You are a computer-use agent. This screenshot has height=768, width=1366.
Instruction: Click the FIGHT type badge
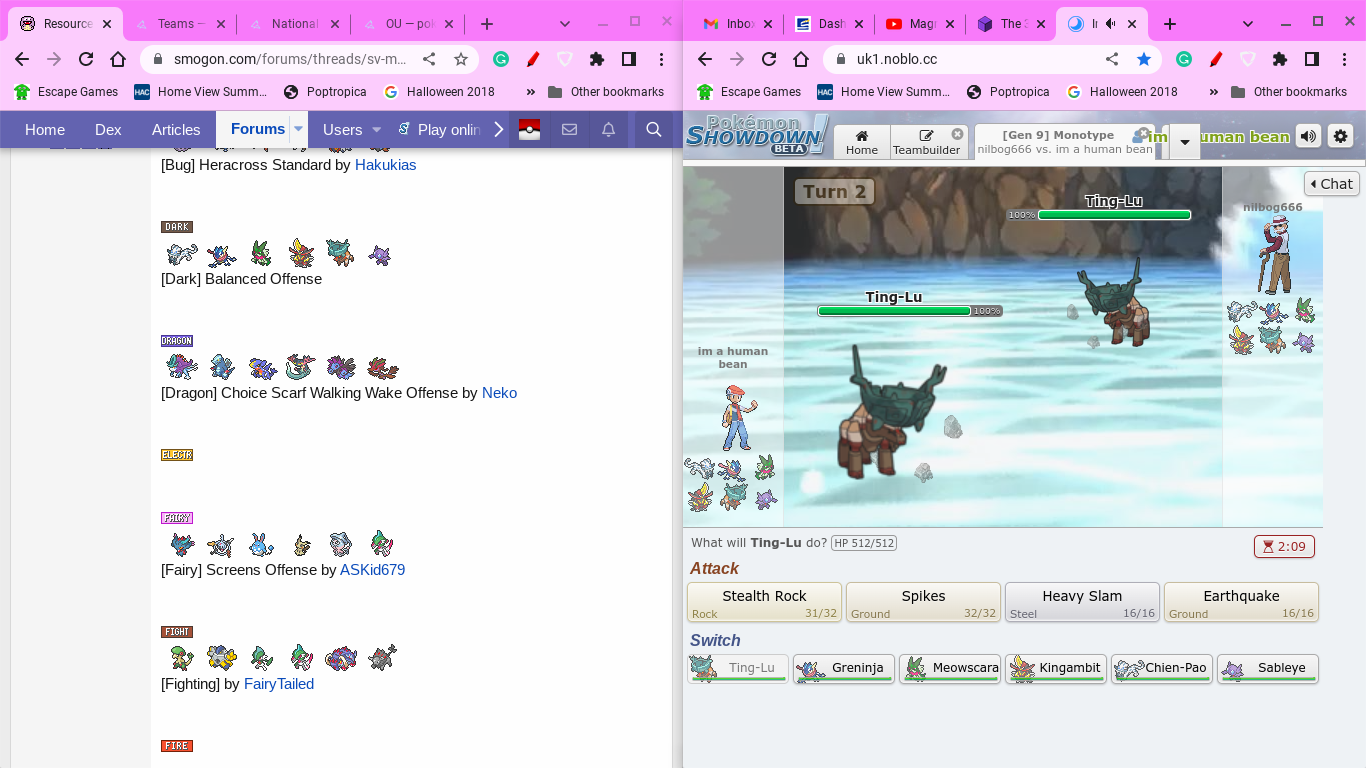pos(177,632)
